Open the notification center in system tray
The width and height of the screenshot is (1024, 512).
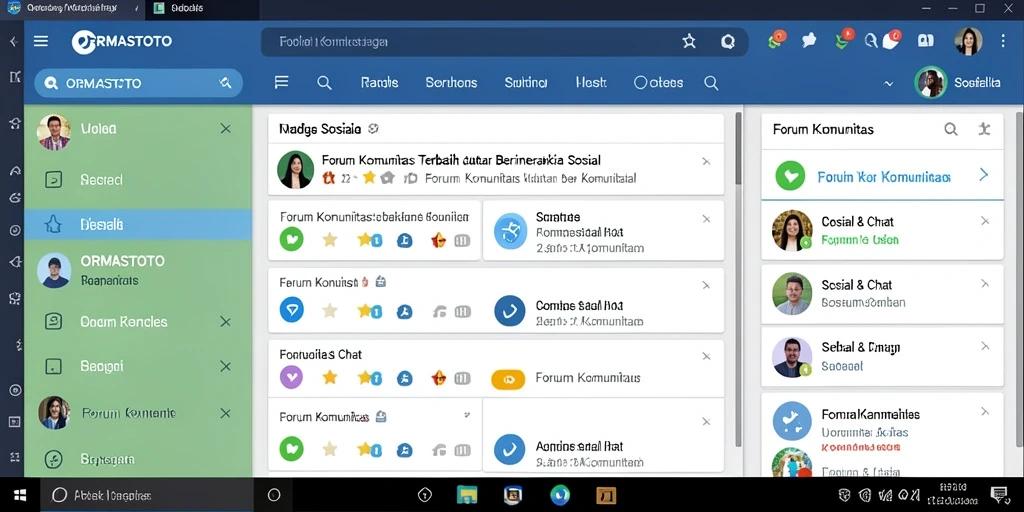click(999, 494)
